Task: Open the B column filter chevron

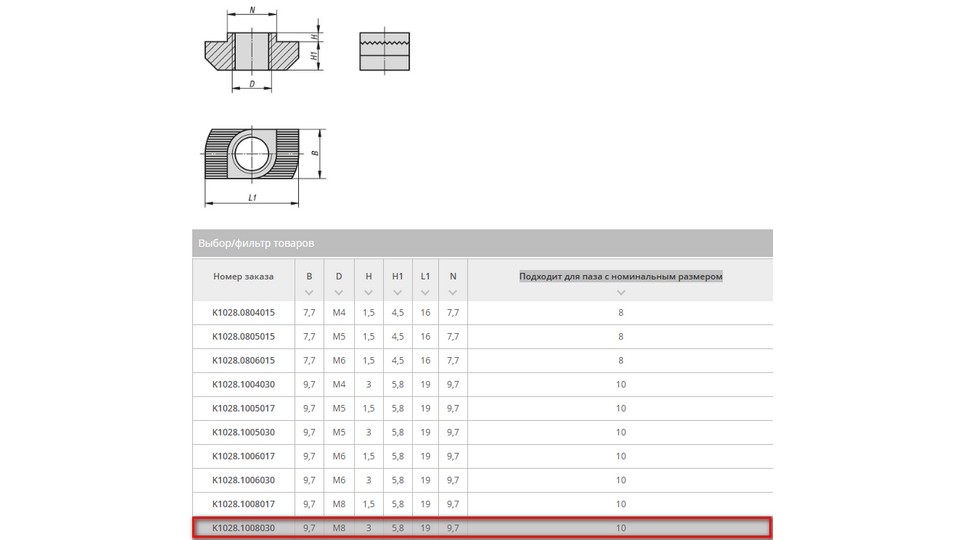Action: (x=309, y=293)
